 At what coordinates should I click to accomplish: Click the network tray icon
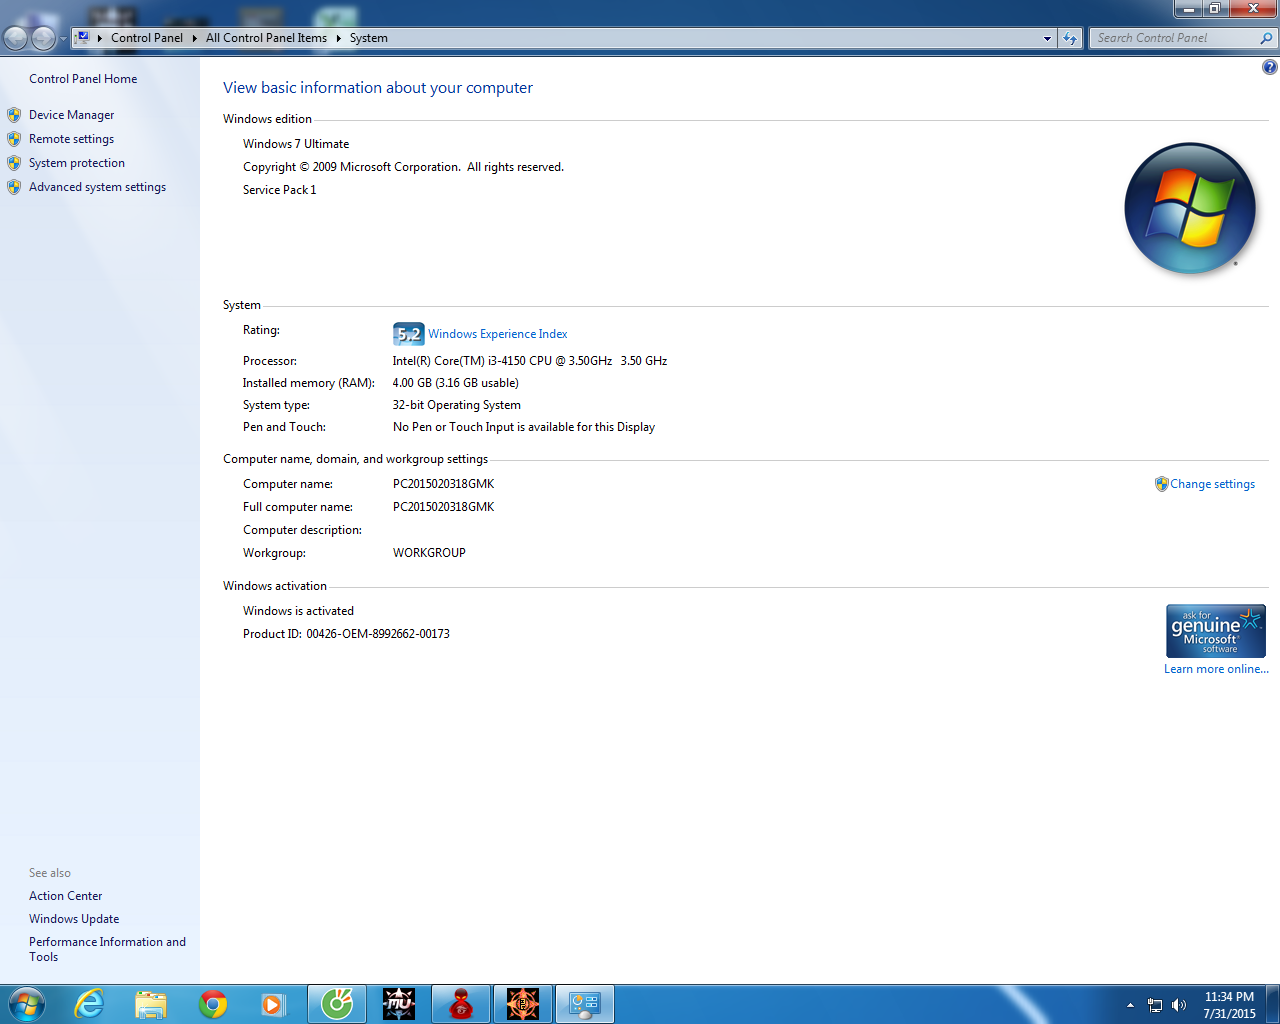coord(1155,1005)
